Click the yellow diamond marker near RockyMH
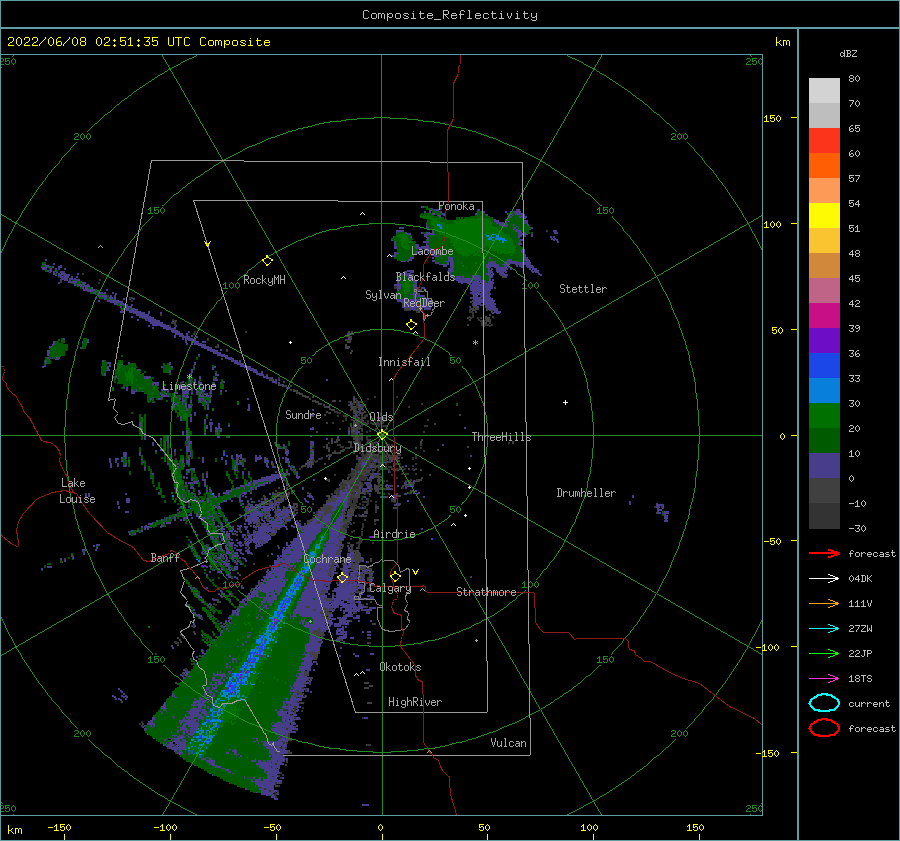 tap(267, 261)
